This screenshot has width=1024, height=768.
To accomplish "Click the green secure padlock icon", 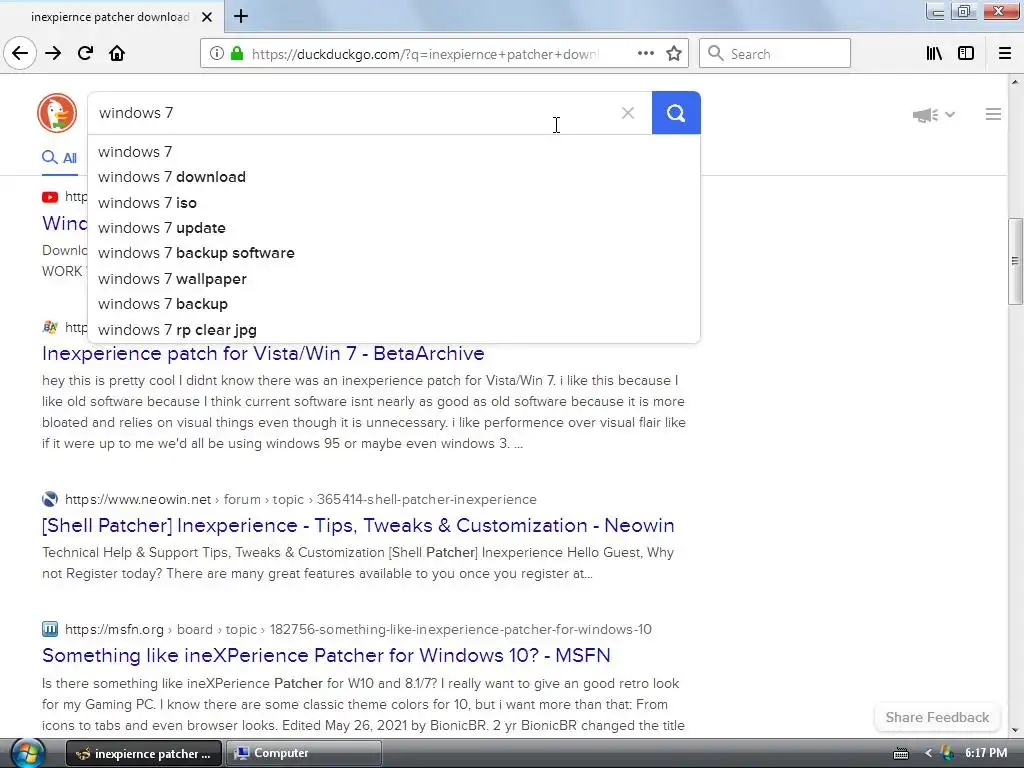I will 237,54.
